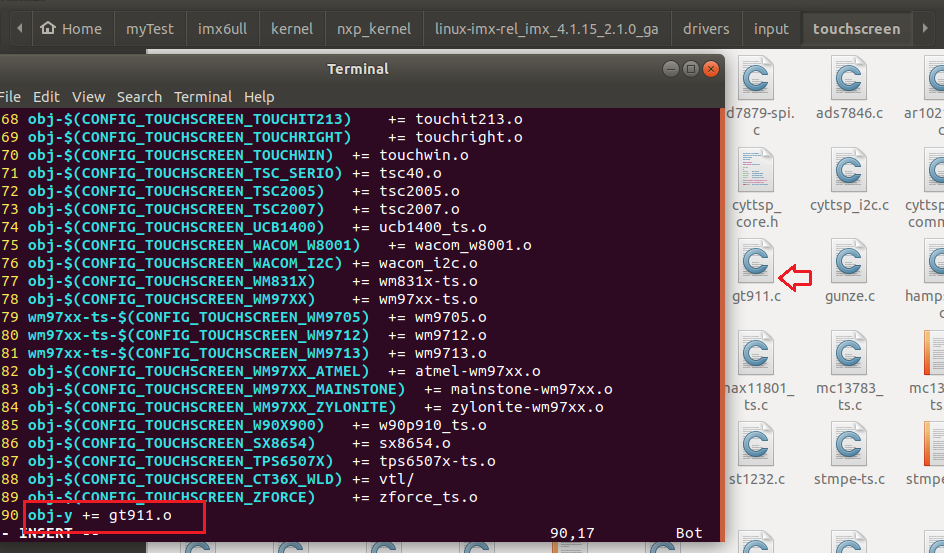
Task: Select the stmpe-ts.c file icon
Action: [849, 444]
